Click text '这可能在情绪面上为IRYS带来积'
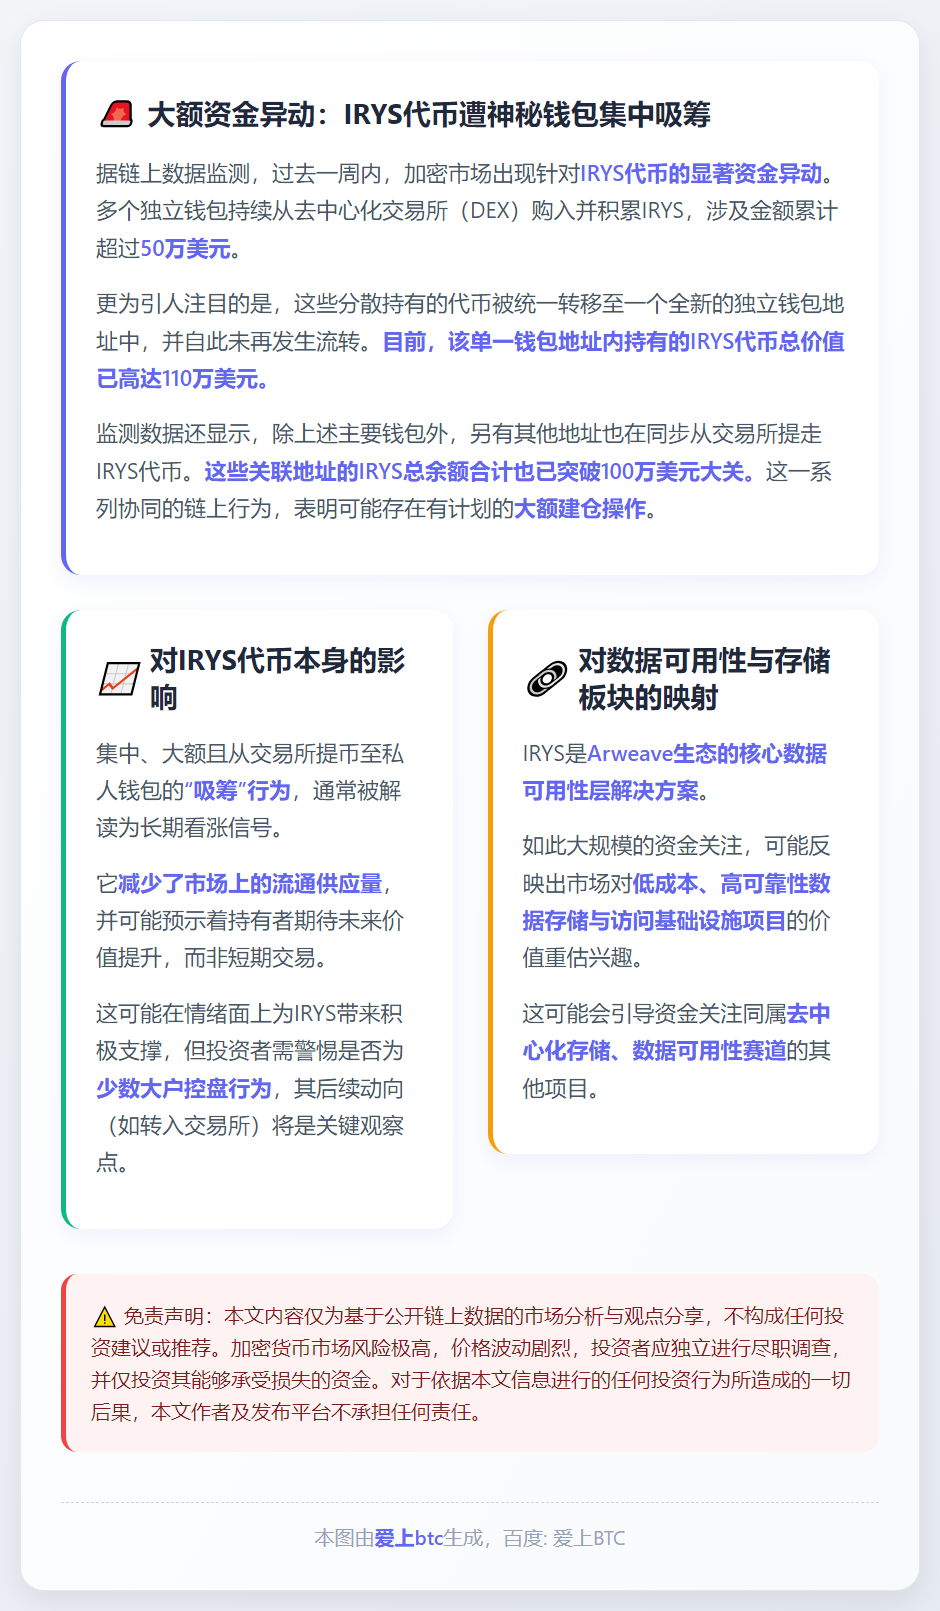The height and width of the screenshot is (1611, 940). 250,1014
